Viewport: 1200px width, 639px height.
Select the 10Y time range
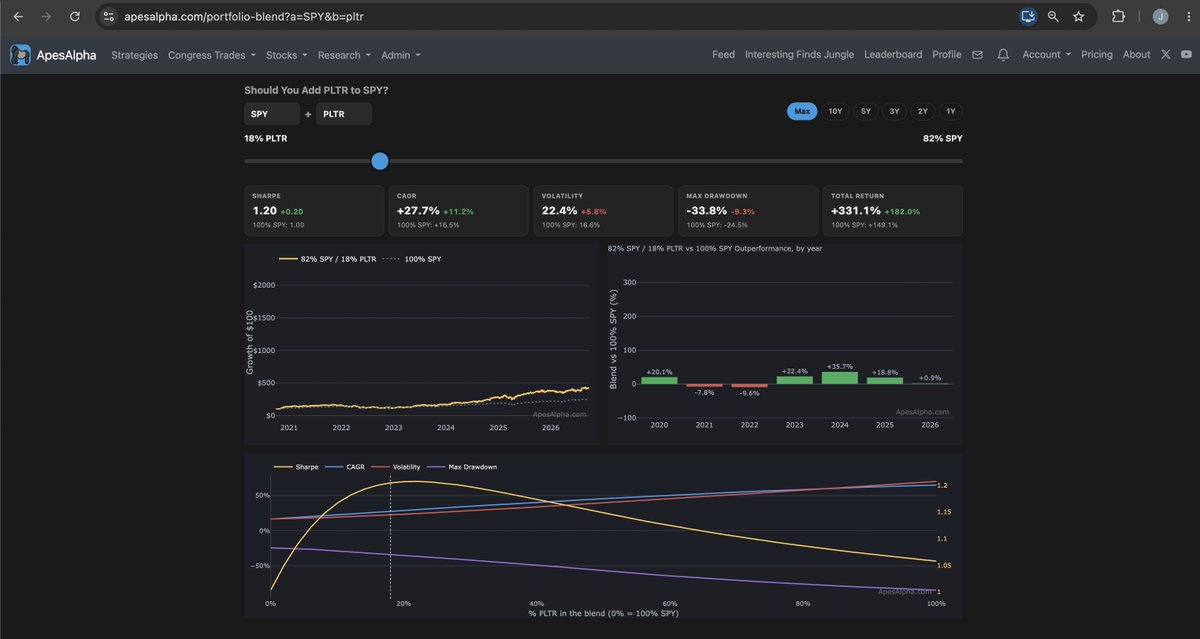coord(835,111)
